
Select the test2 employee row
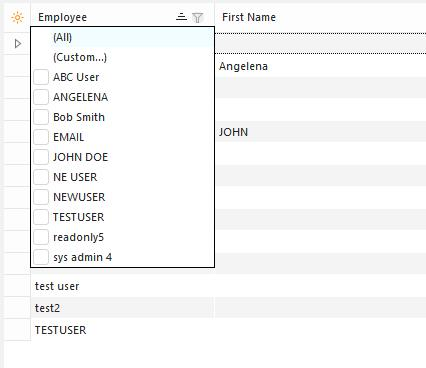click(122, 308)
